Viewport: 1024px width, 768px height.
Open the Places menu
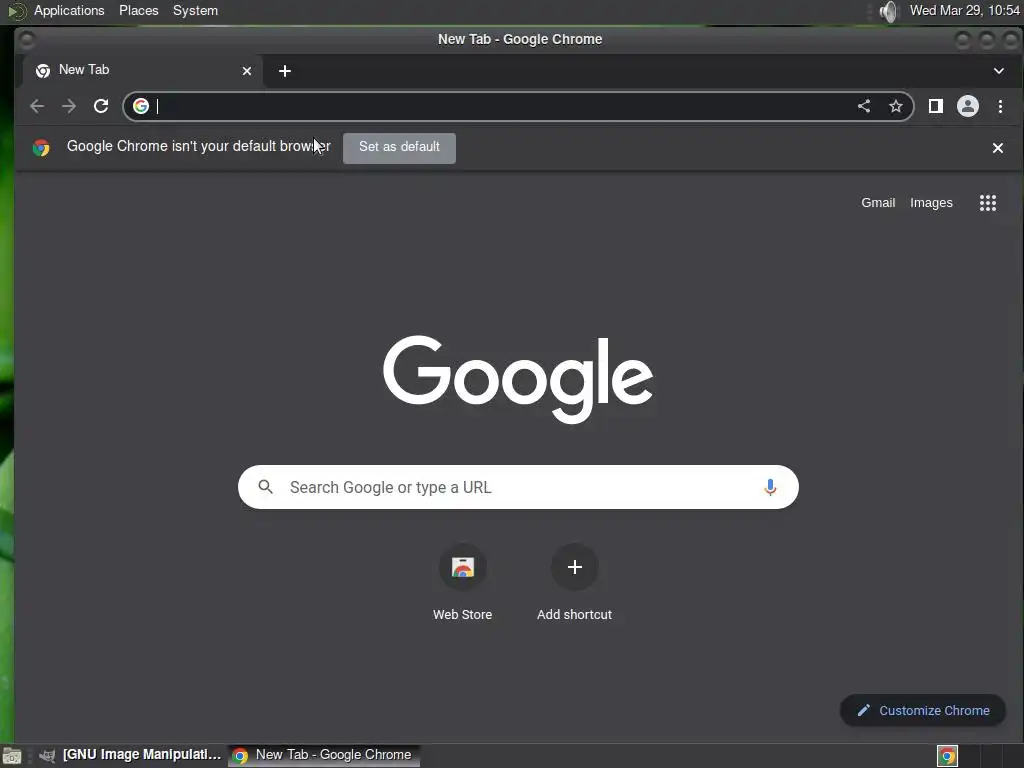(138, 10)
